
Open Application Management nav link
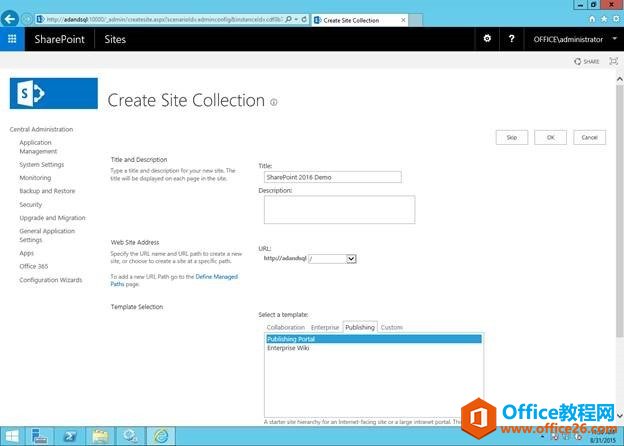tap(38, 147)
